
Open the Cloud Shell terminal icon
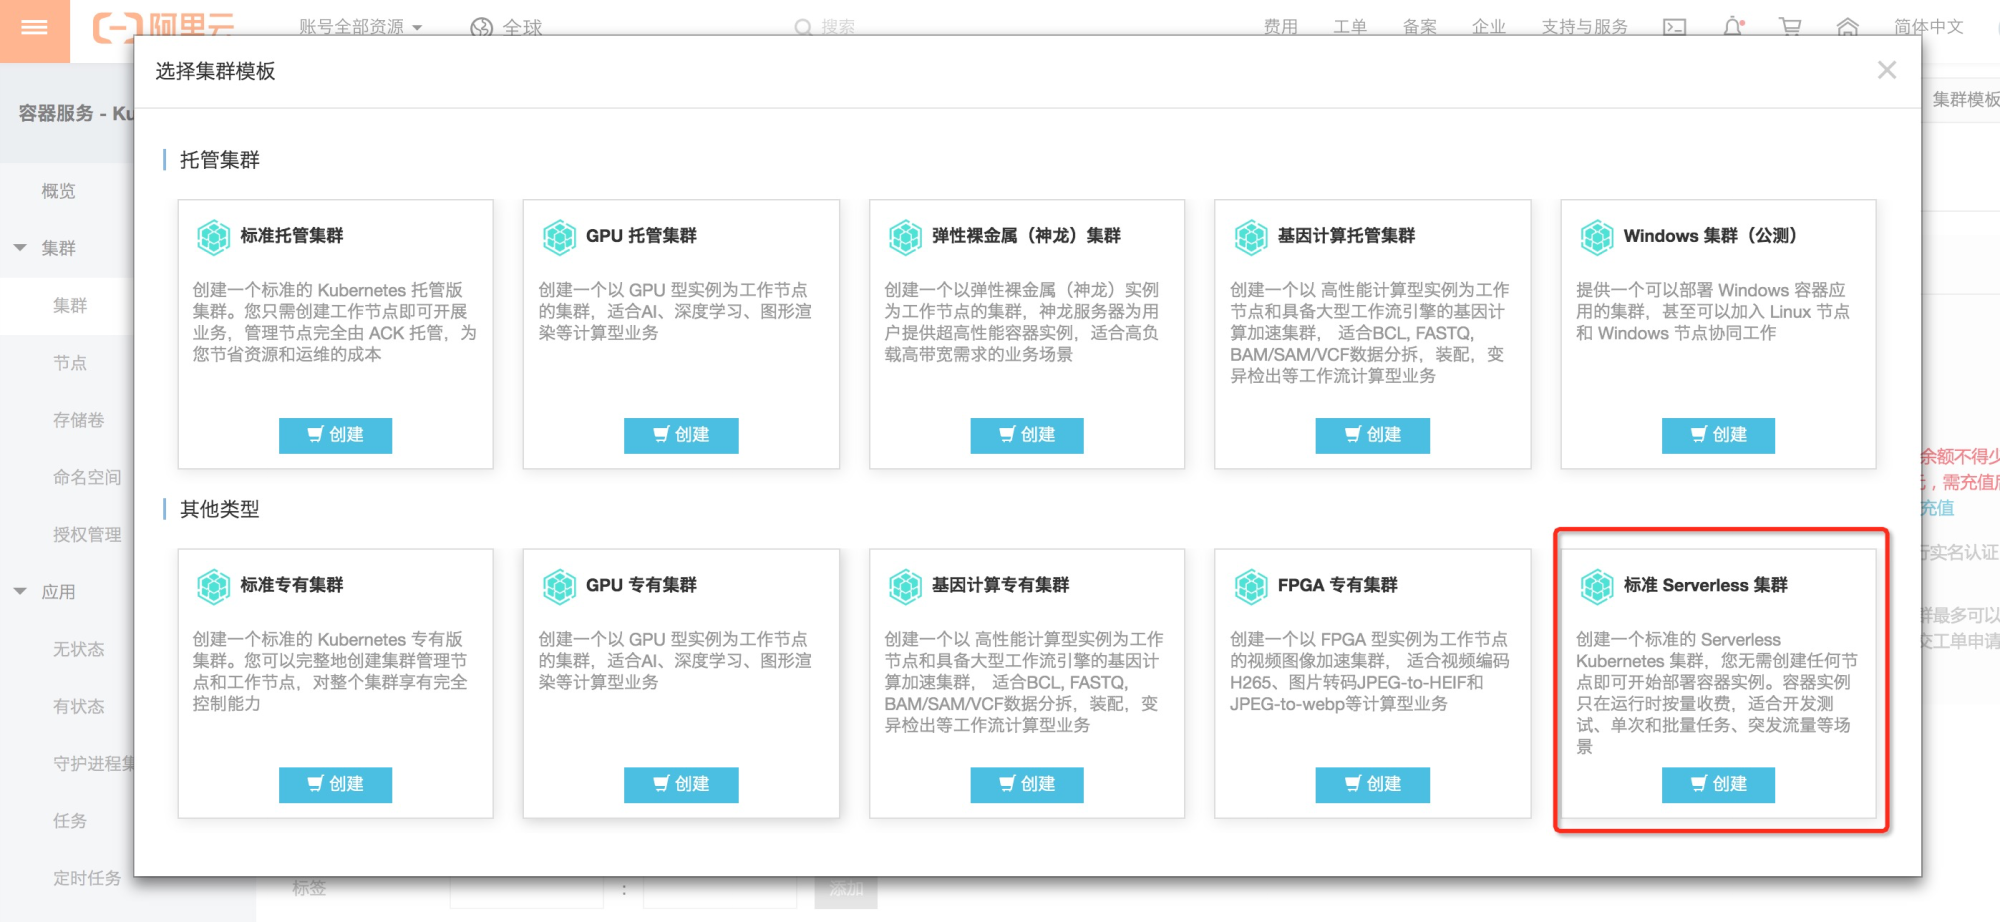click(x=1674, y=27)
